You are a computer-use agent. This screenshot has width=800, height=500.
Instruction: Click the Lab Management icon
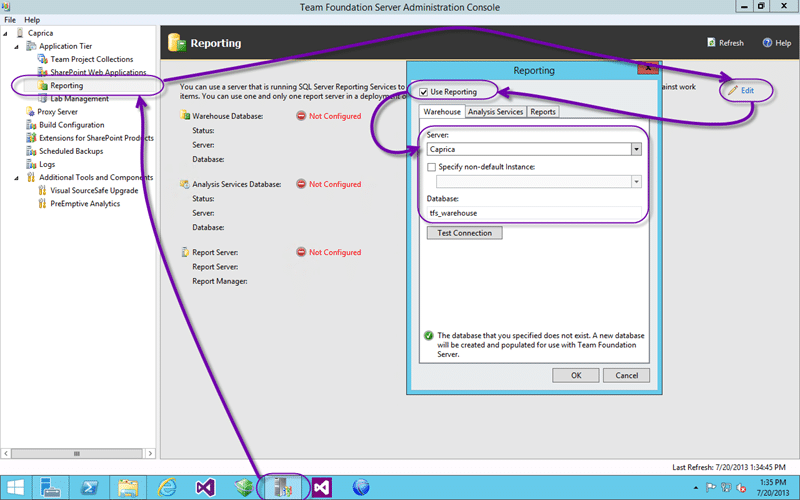pyautogui.click(x=43, y=98)
